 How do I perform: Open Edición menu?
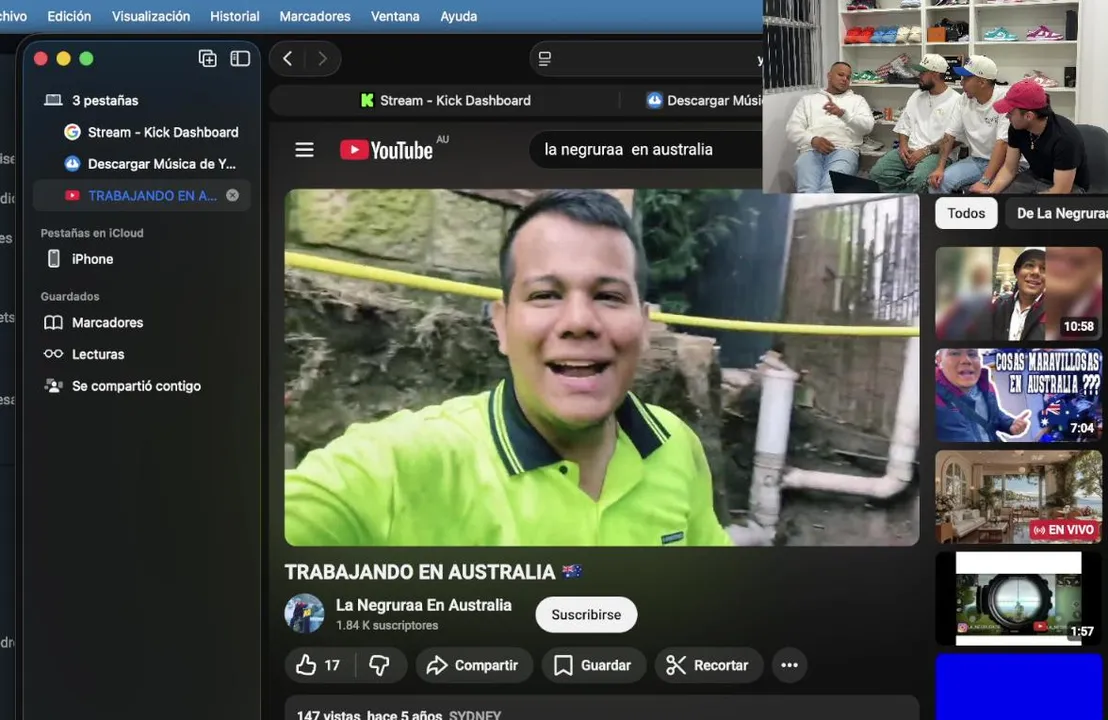tap(69, 16)
